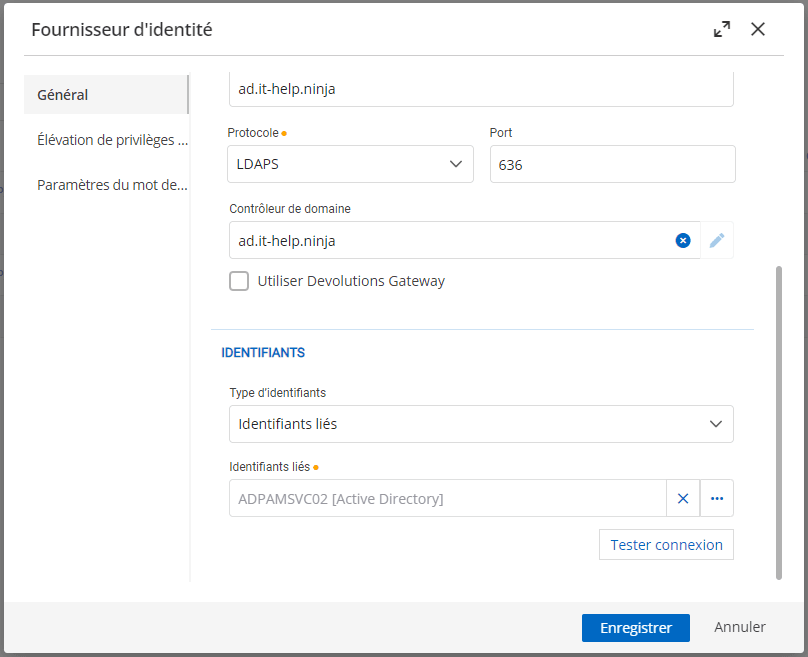Edit domain controller with pencil icon
The image size is (808, 657).
coord(717,241)
